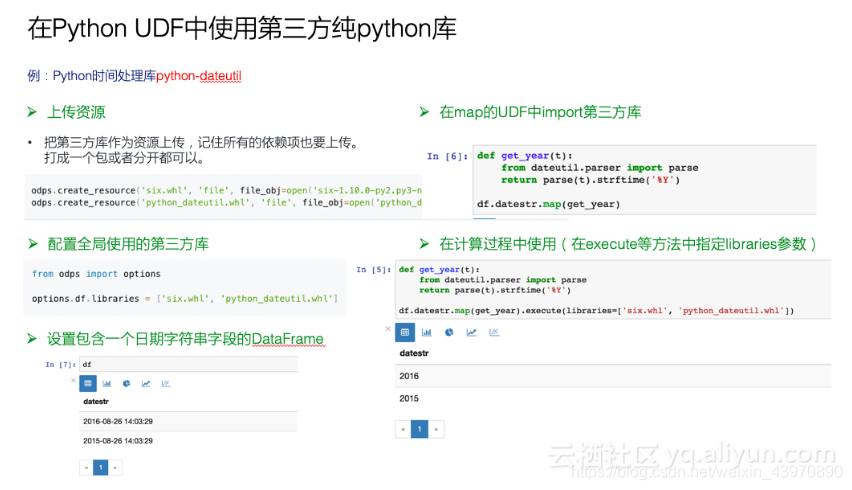Image resolution: width=852 pixels, height=490 pixels.
Task: Click the In [6] get_year code cell
Action: [644, 180]
